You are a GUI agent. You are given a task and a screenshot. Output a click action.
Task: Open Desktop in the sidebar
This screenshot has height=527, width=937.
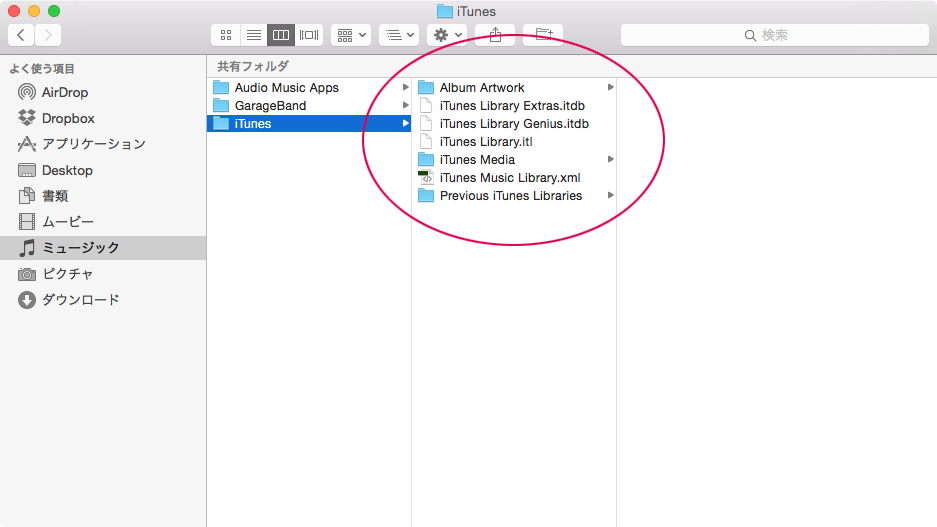(x=103, y=170)
